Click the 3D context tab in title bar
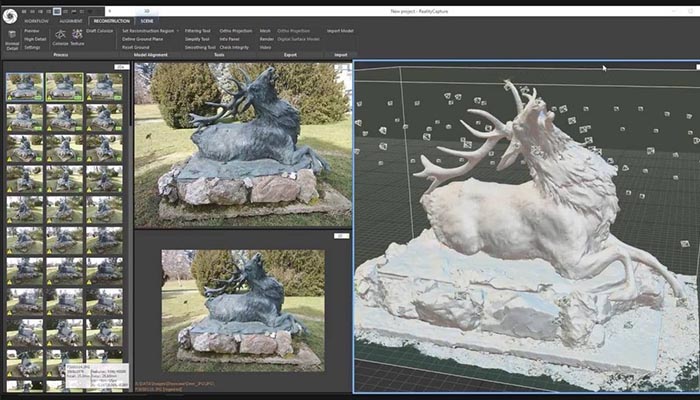700x400 pixels. (x=147, y=11)
